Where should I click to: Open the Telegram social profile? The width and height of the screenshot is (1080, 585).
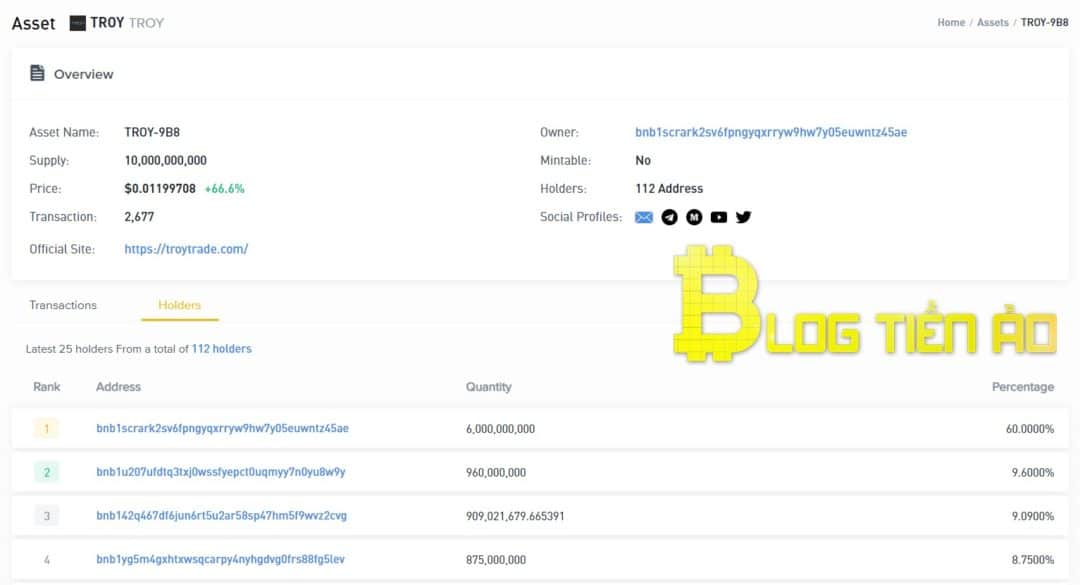[669, 217]
